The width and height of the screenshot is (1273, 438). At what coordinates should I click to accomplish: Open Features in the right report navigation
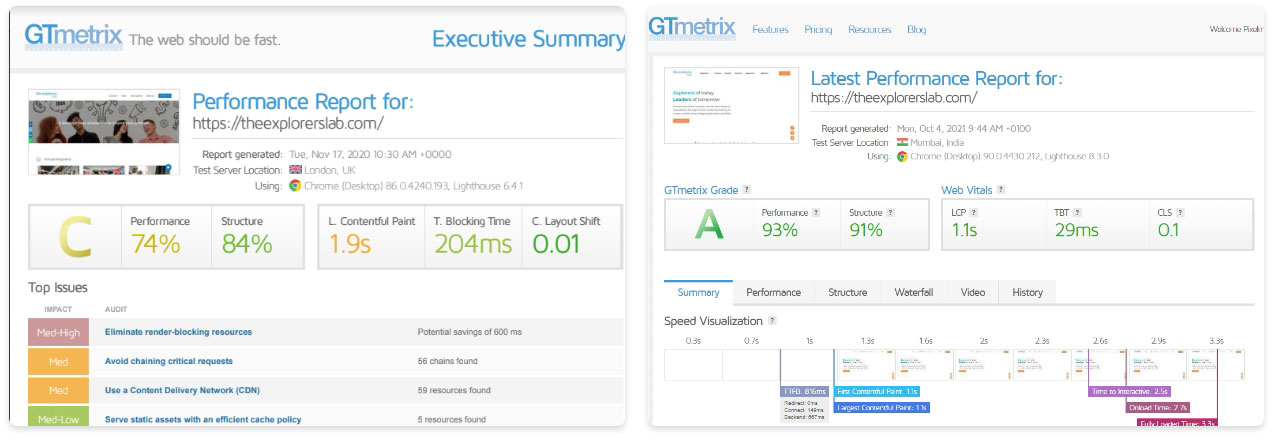(770, 30)
